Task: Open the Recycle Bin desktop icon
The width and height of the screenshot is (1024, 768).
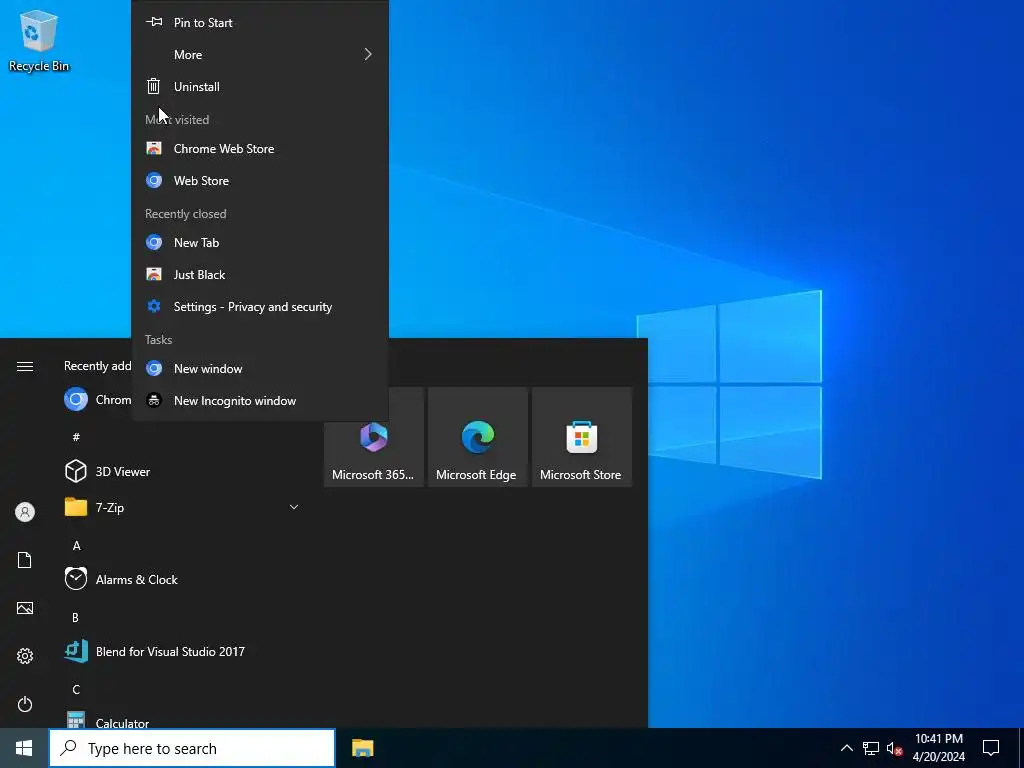Action: pyautogui.click(x=39, y=40)
